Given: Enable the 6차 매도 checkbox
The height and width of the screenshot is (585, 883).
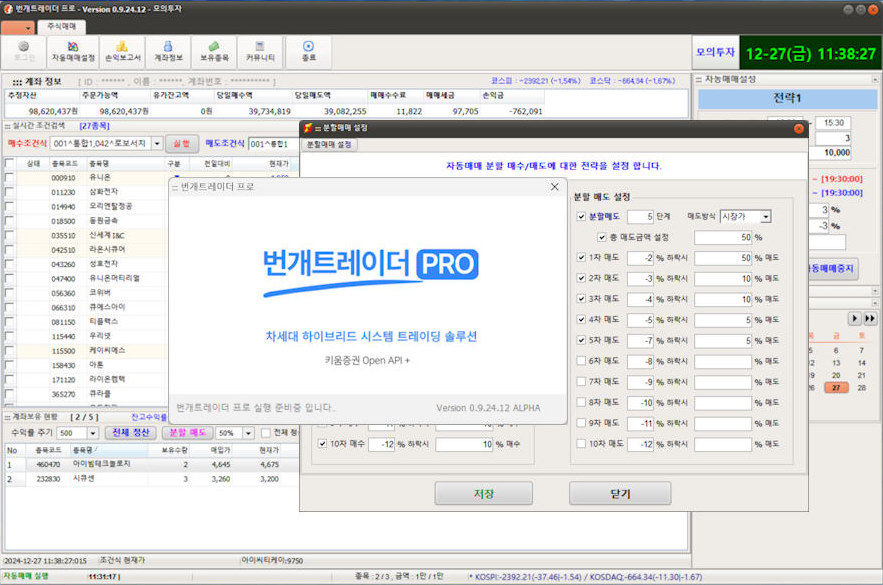Looking at the screenshot, I should click(x=582, y=361).
